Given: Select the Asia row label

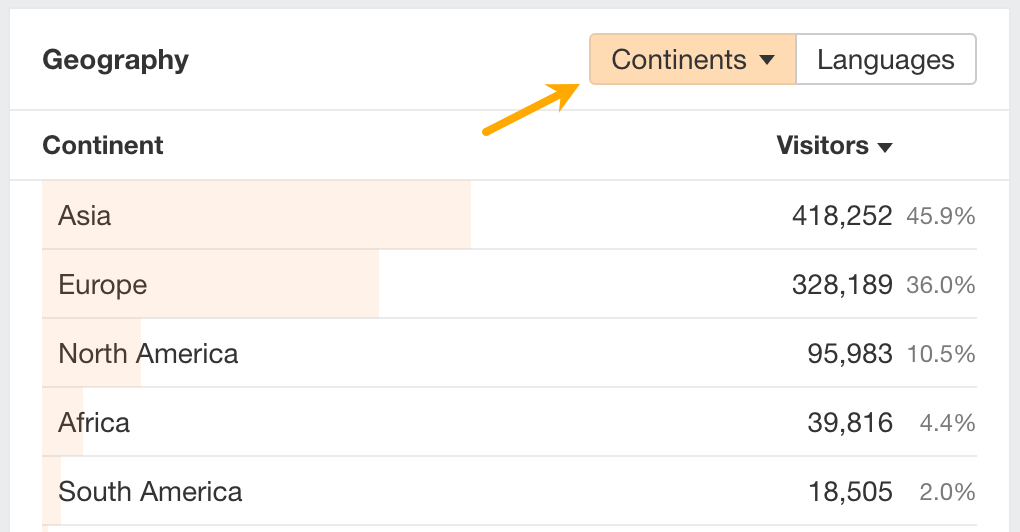Looking at the screenshot, I should tap(85, 216).
